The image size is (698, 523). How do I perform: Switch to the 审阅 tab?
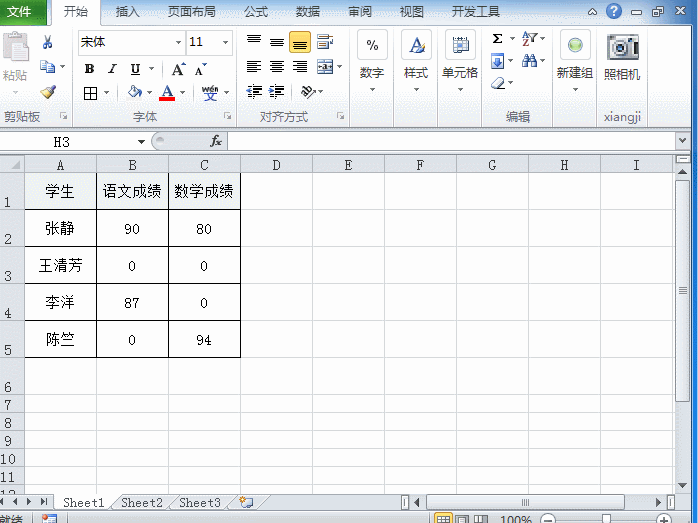pyautogui.click(x=360, y=12)
